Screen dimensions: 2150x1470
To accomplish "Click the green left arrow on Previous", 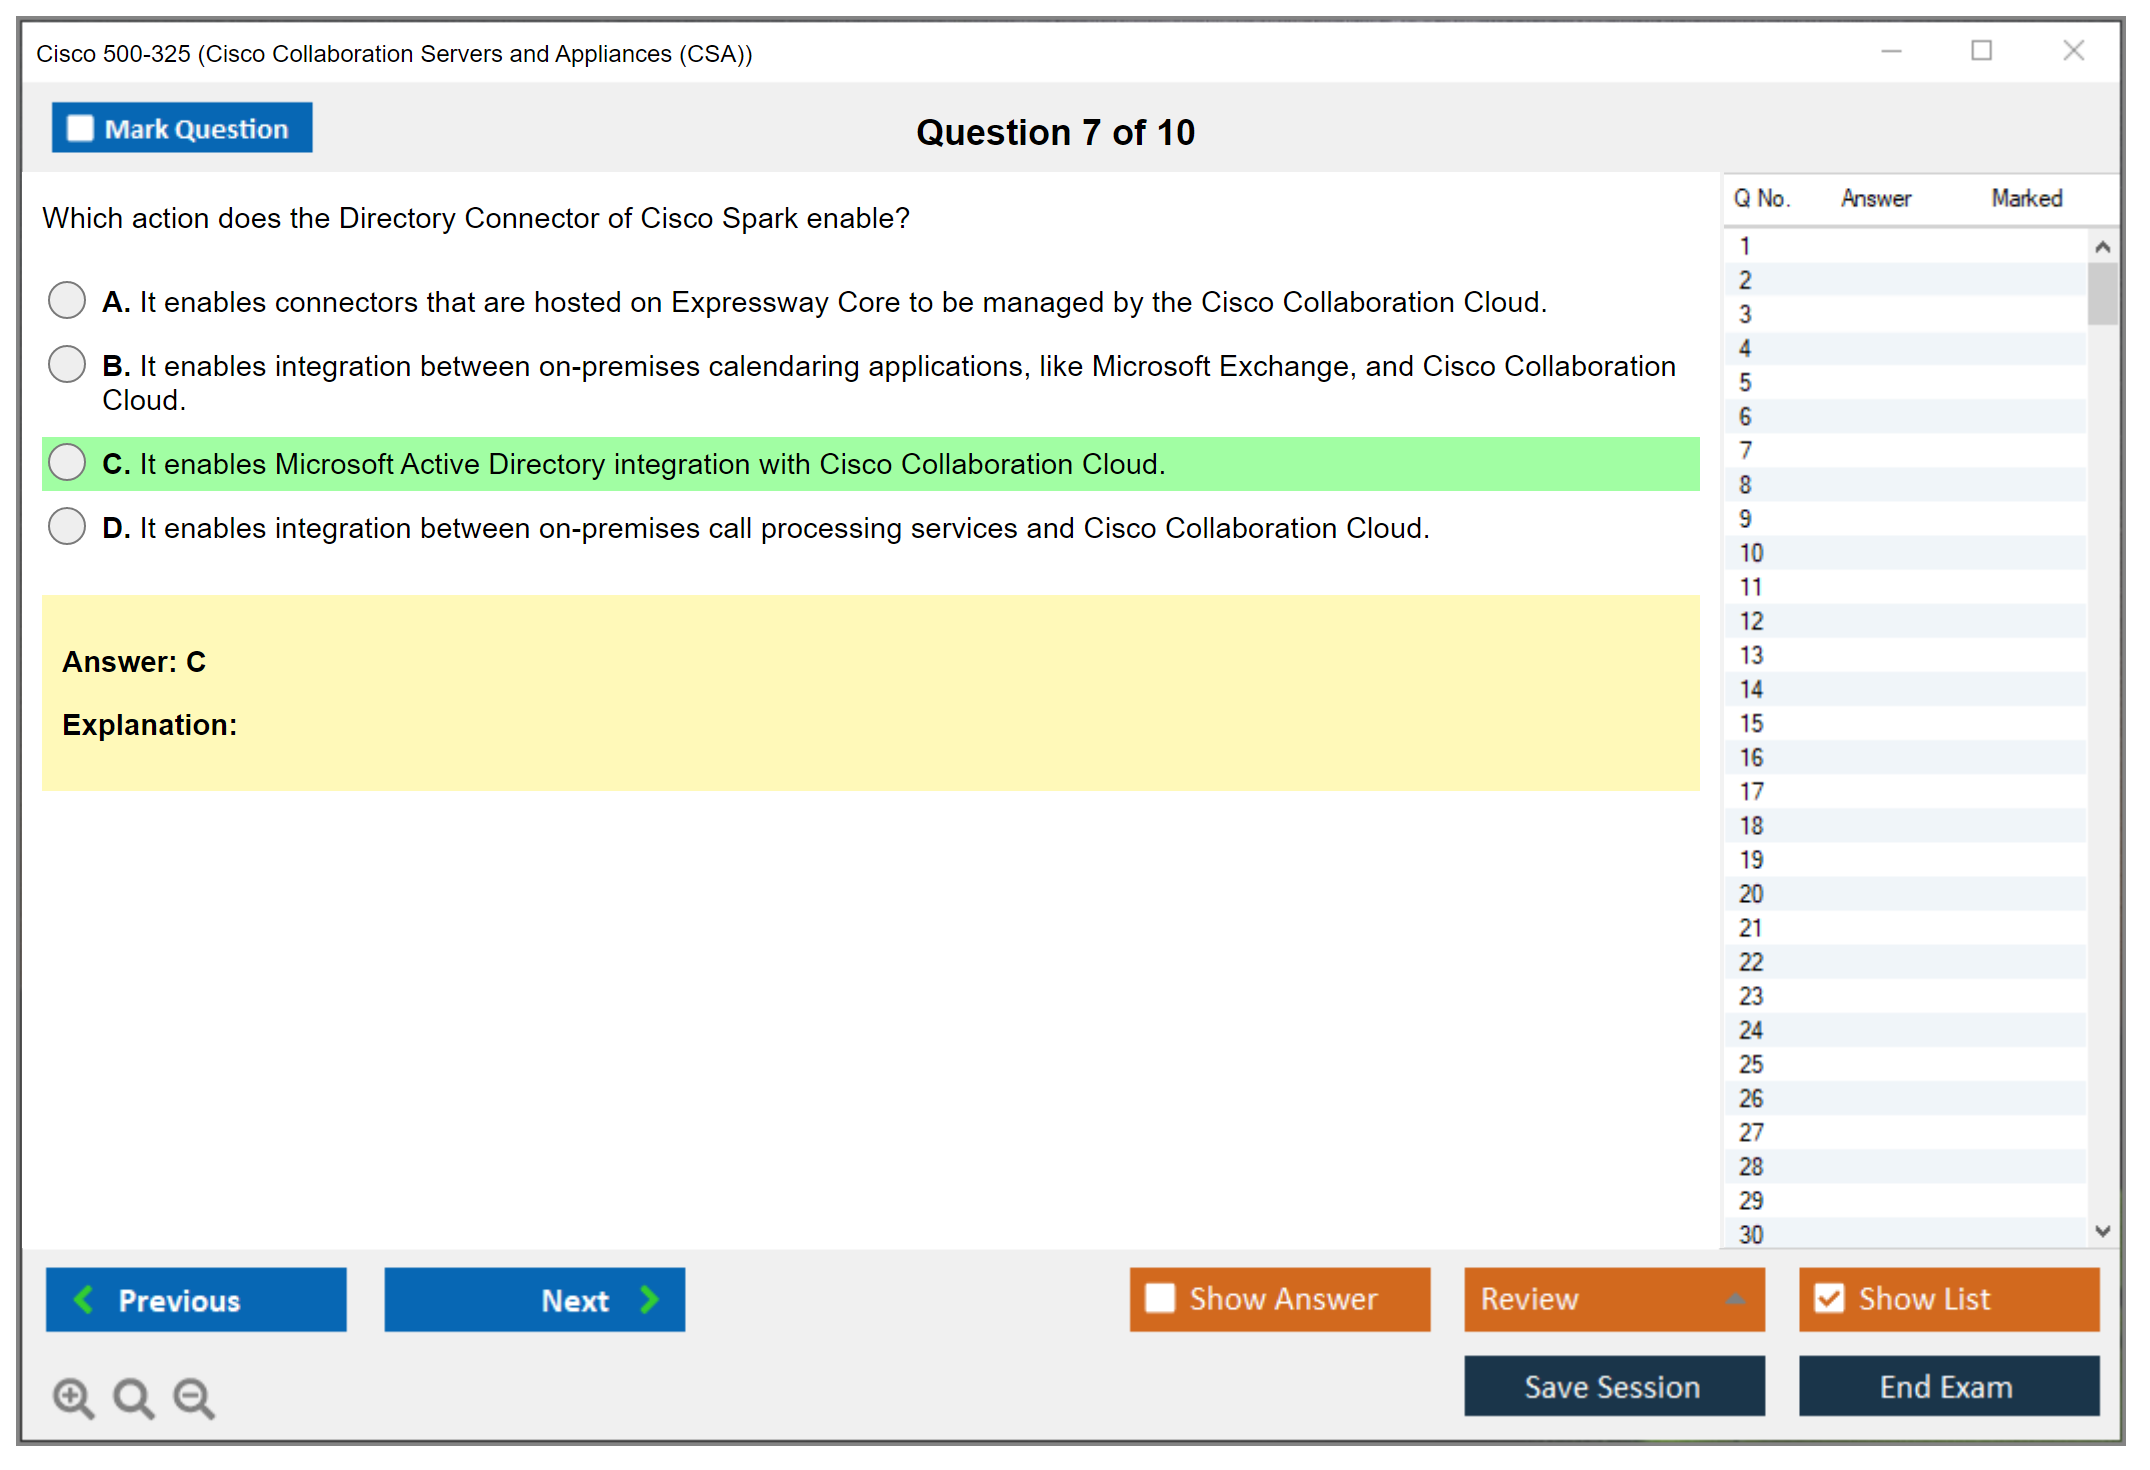I will coord(84,1299).
